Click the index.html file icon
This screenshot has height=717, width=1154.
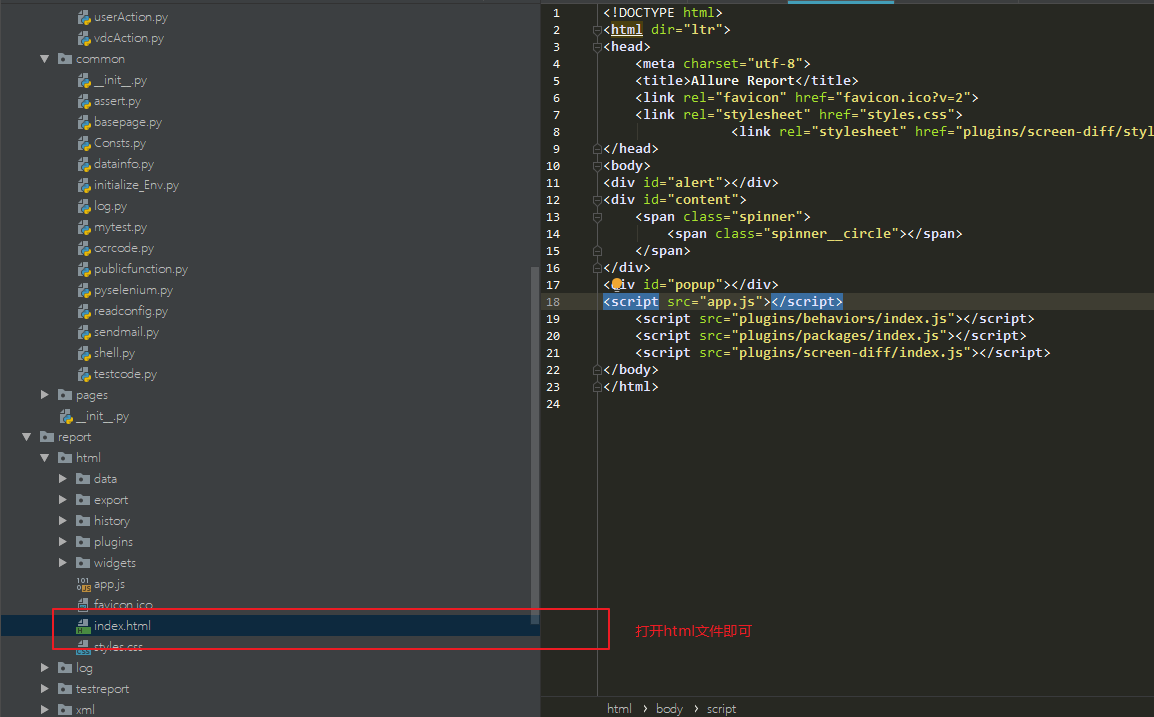coord(83,626)
